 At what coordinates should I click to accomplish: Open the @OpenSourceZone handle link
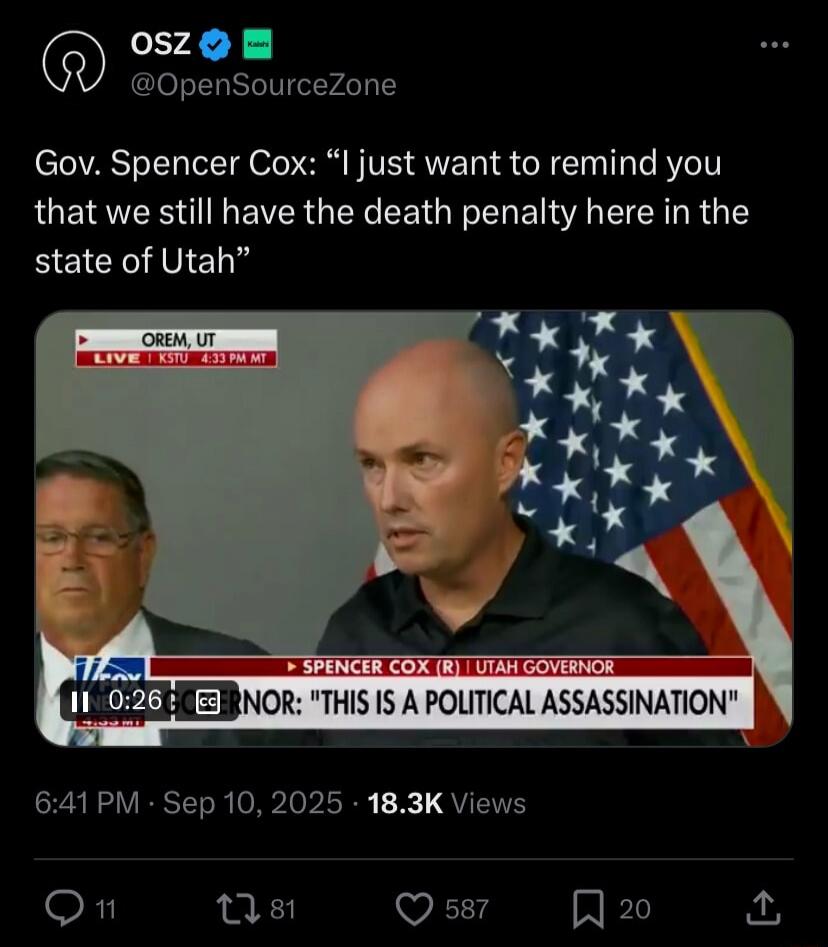[x=263, y=85]
